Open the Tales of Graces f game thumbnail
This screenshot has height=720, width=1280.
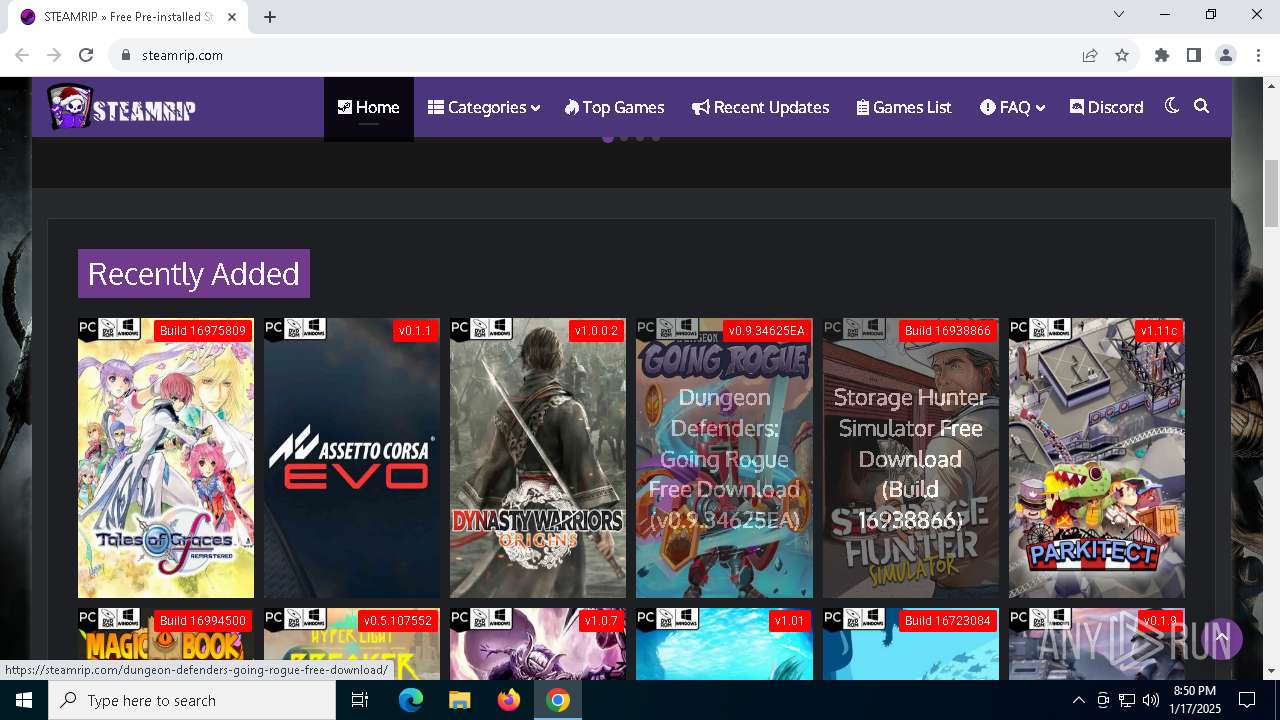[x=166, y=458]
